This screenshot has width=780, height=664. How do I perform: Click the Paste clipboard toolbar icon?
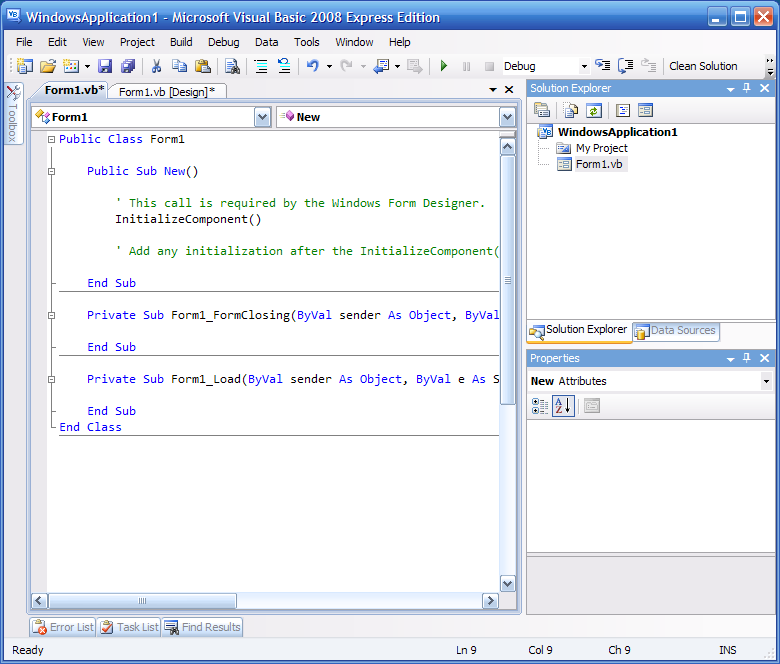coord(203,66)
